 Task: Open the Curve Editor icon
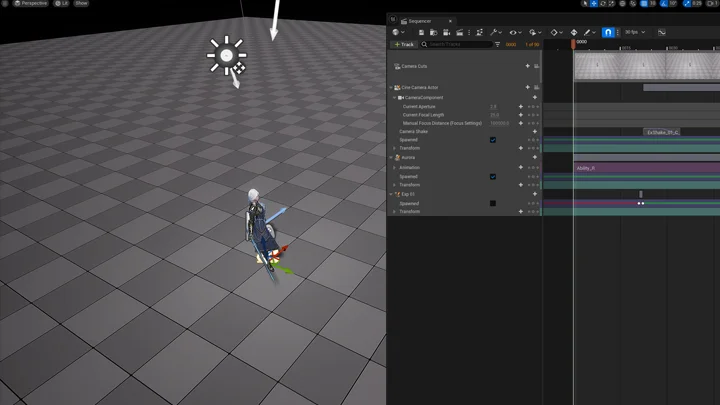tap(662, 32)
